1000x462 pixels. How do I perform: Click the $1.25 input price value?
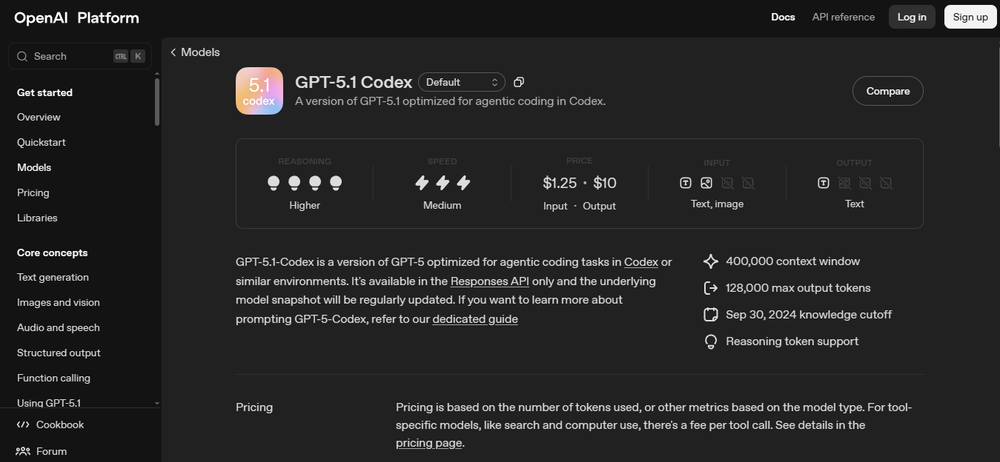pos(559,183)
